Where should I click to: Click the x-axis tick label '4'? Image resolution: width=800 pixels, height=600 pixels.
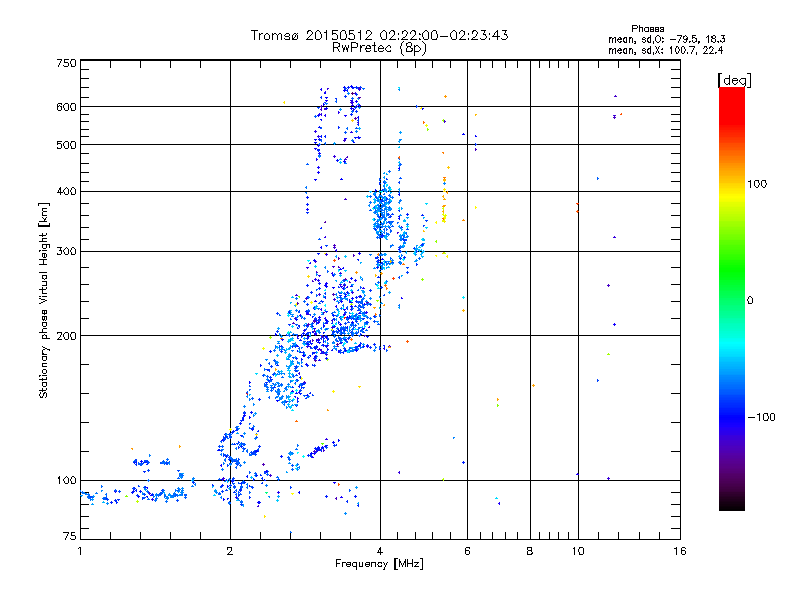(380, 551)
